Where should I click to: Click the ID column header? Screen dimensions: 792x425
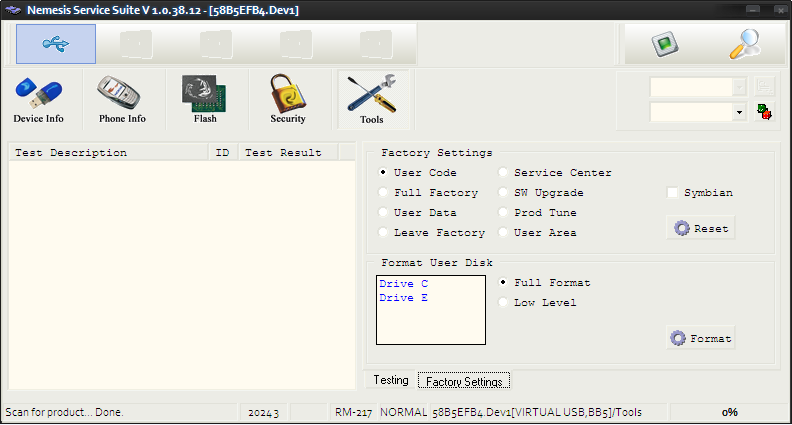(223, 152)
